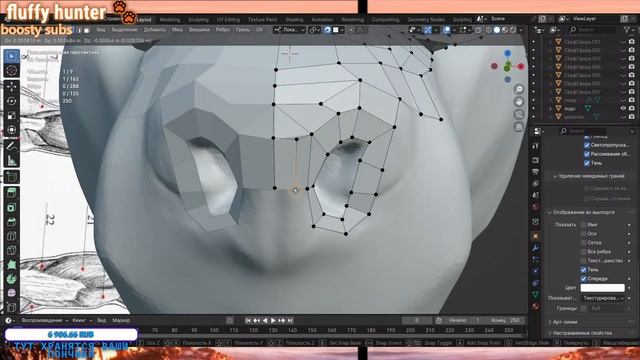Viewport: 640px width, 360px height.
Task: Open the Вершина menu
Action: pyautogui.click(x=199, y=30)
